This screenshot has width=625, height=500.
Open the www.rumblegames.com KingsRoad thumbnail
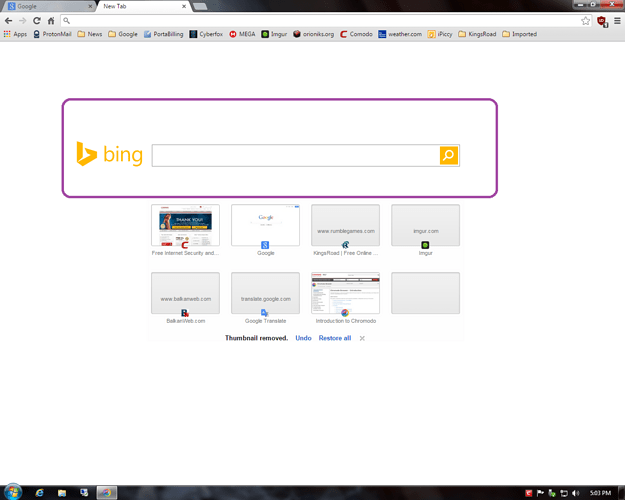coord(346,225)
